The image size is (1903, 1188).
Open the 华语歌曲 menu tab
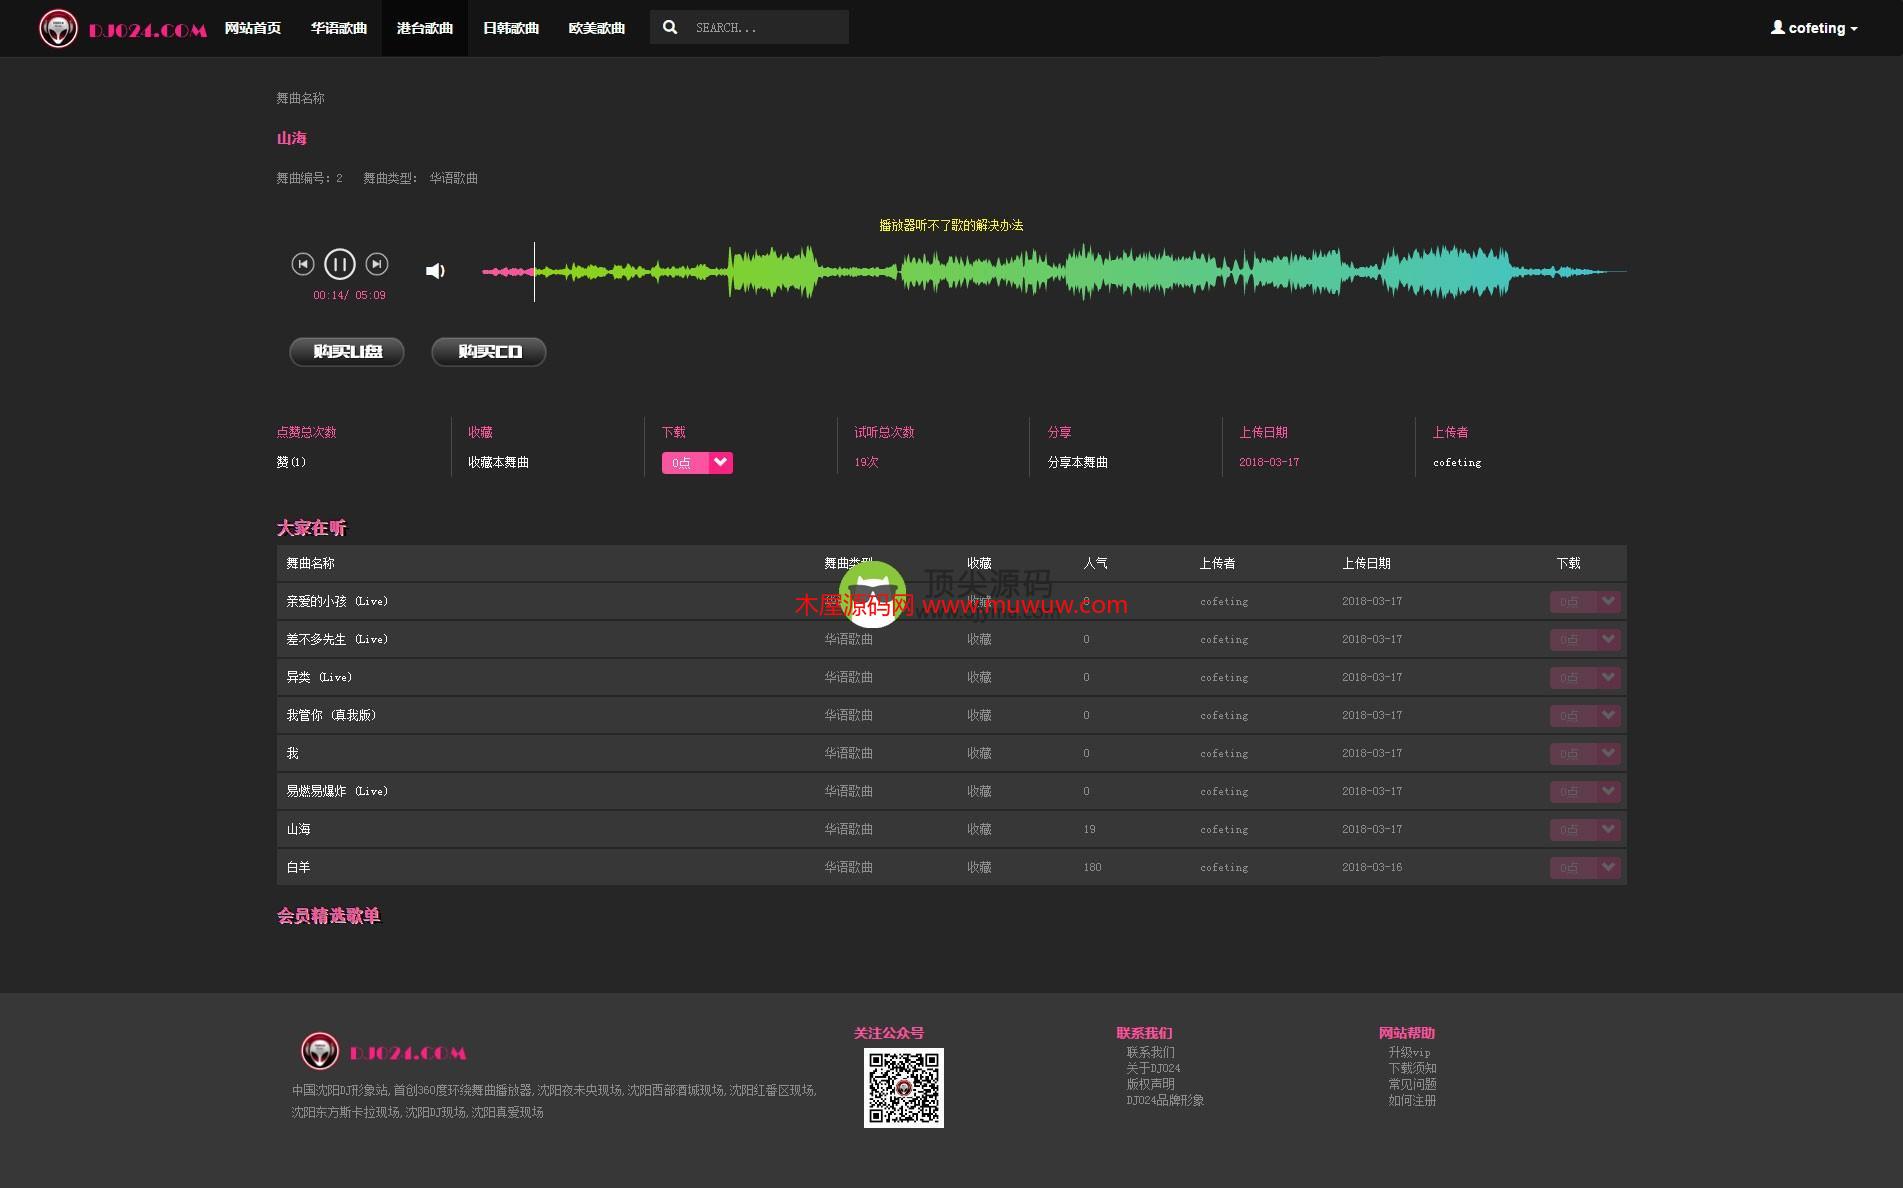click(x=339, y=28)
